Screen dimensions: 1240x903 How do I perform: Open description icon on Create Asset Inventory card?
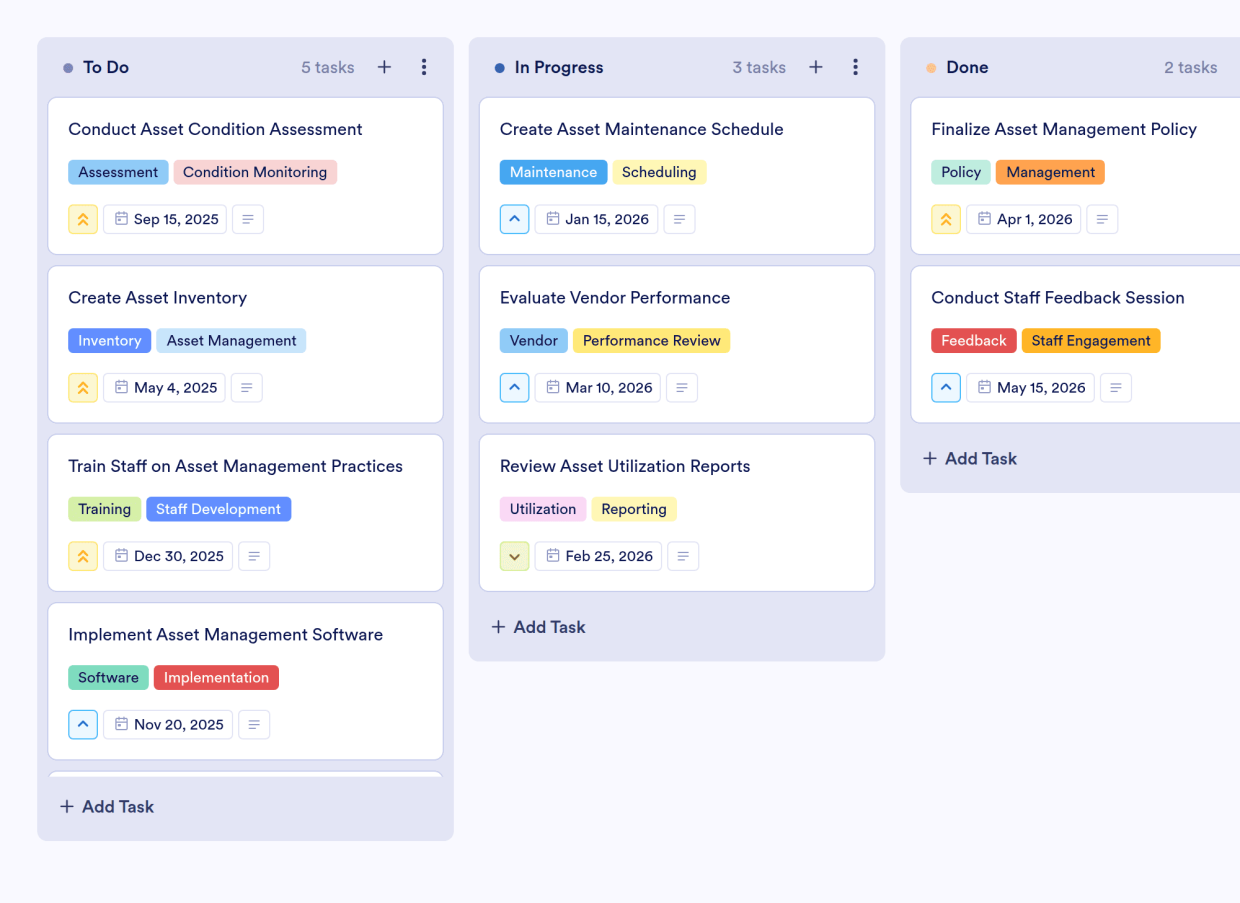(247, 388)
